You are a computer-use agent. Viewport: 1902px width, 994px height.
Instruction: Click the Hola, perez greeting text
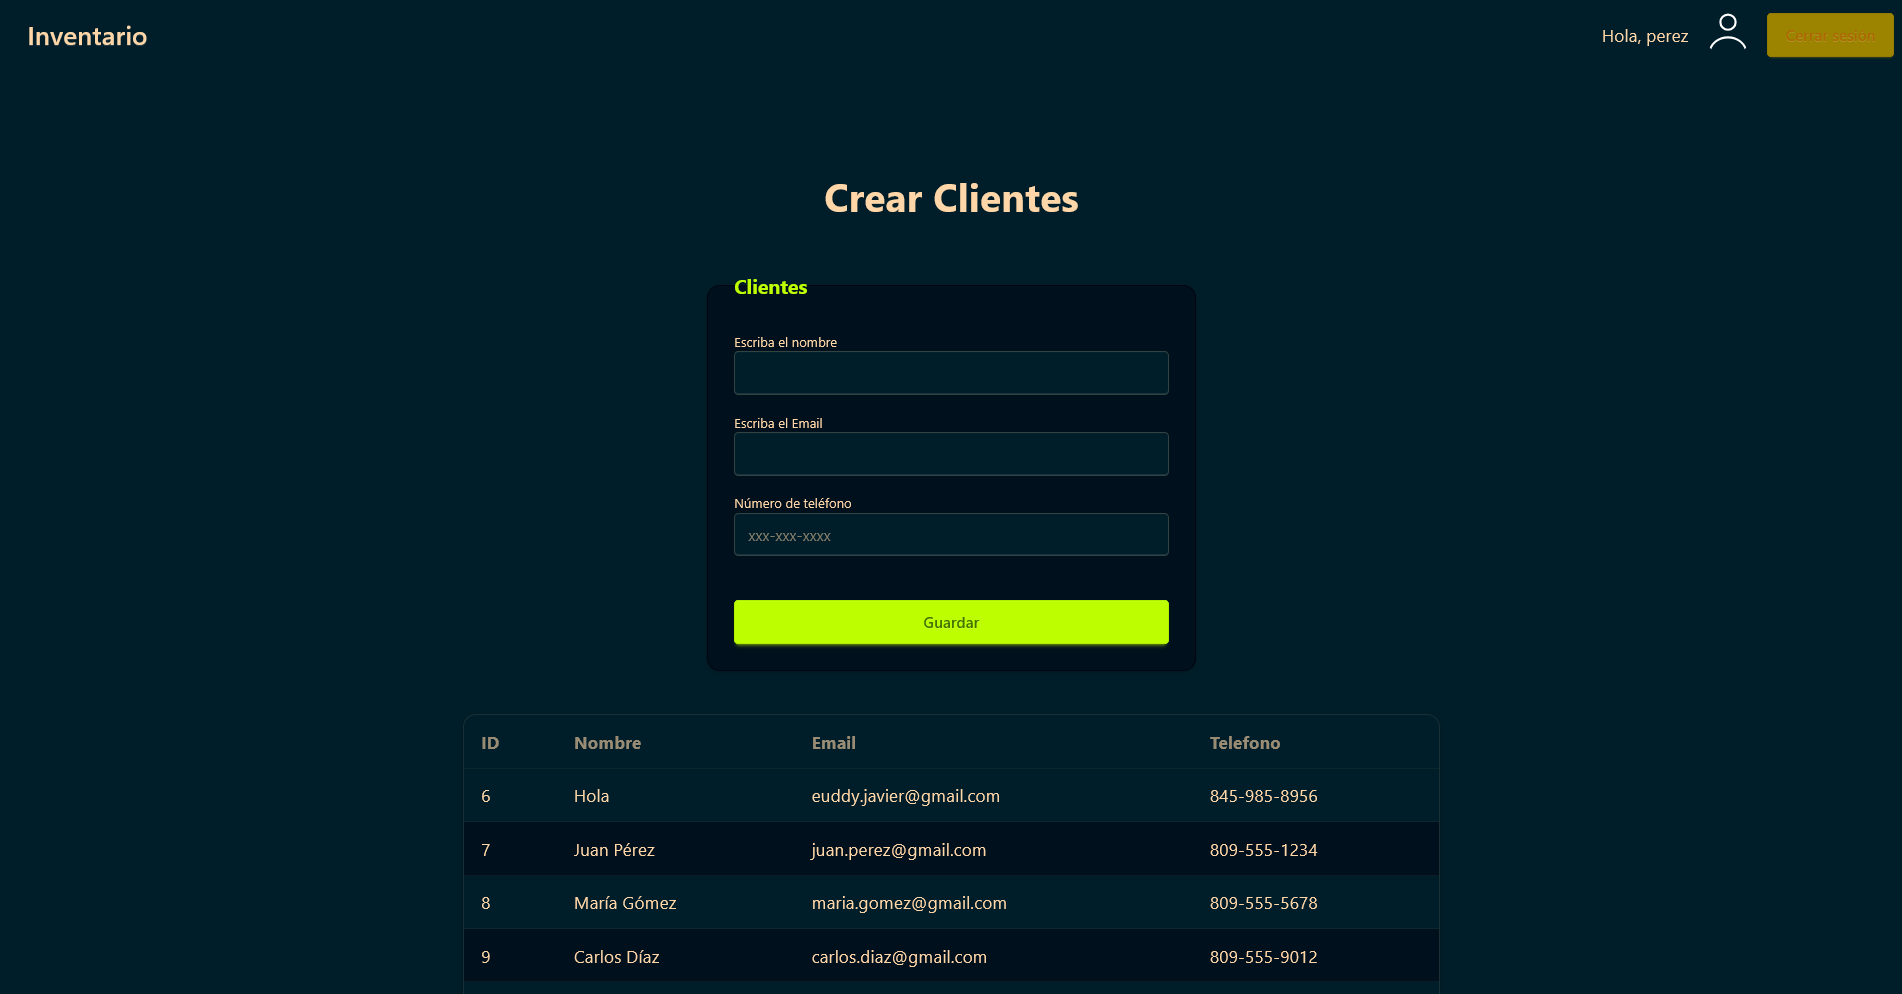1644,37
